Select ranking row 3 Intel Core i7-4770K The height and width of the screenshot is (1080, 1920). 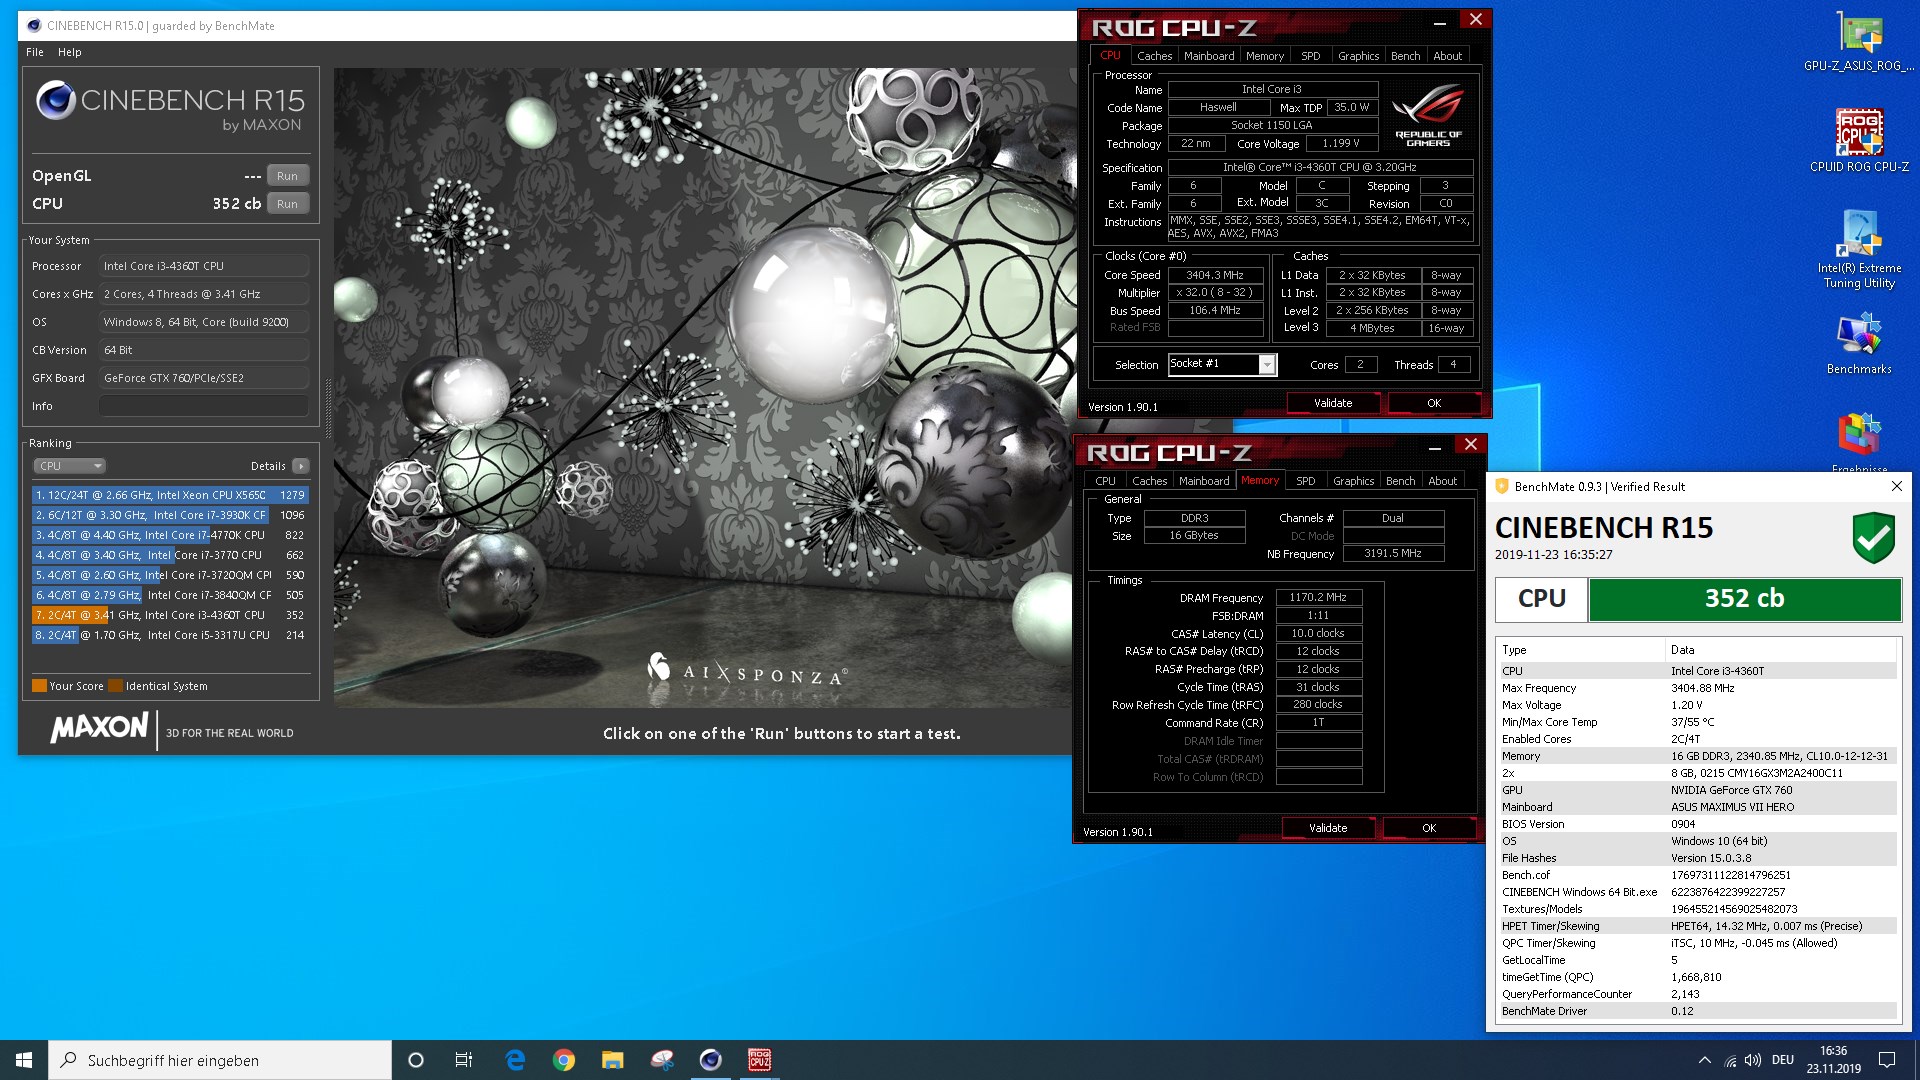[x=170, y=535]
